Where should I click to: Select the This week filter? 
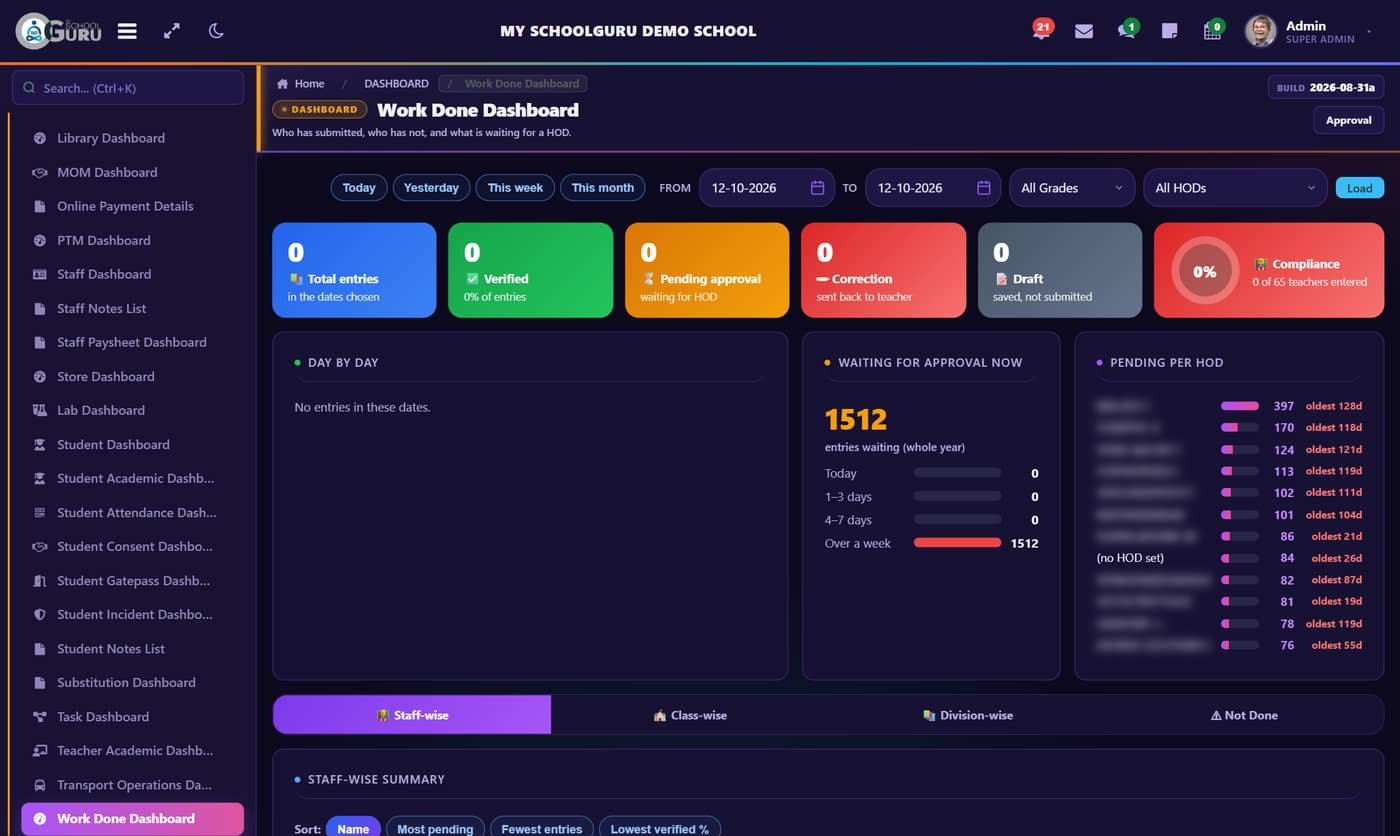click(515, 188)
